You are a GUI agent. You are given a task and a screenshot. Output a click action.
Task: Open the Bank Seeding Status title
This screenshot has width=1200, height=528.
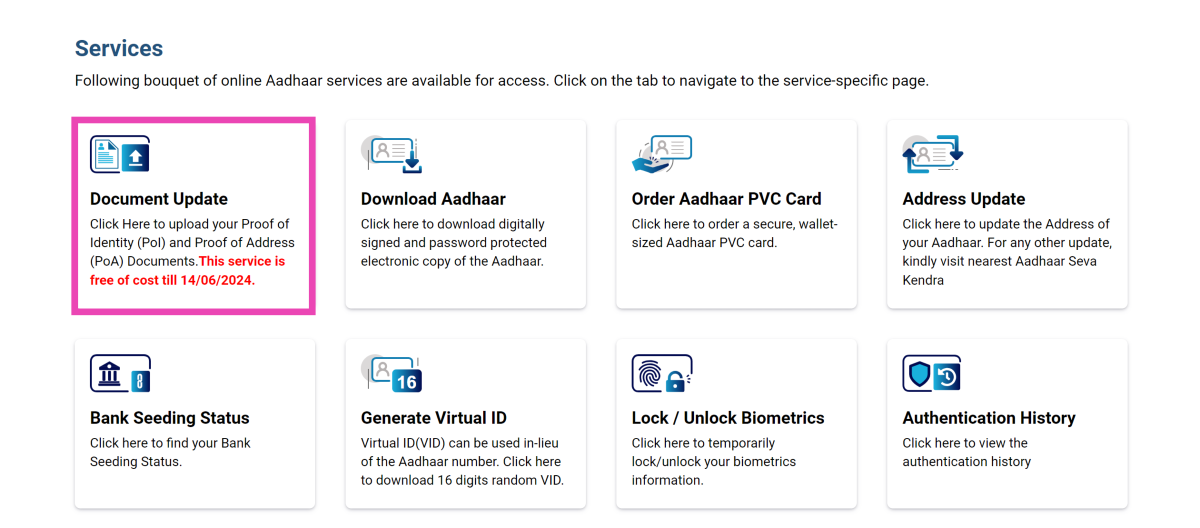[170, 418]
